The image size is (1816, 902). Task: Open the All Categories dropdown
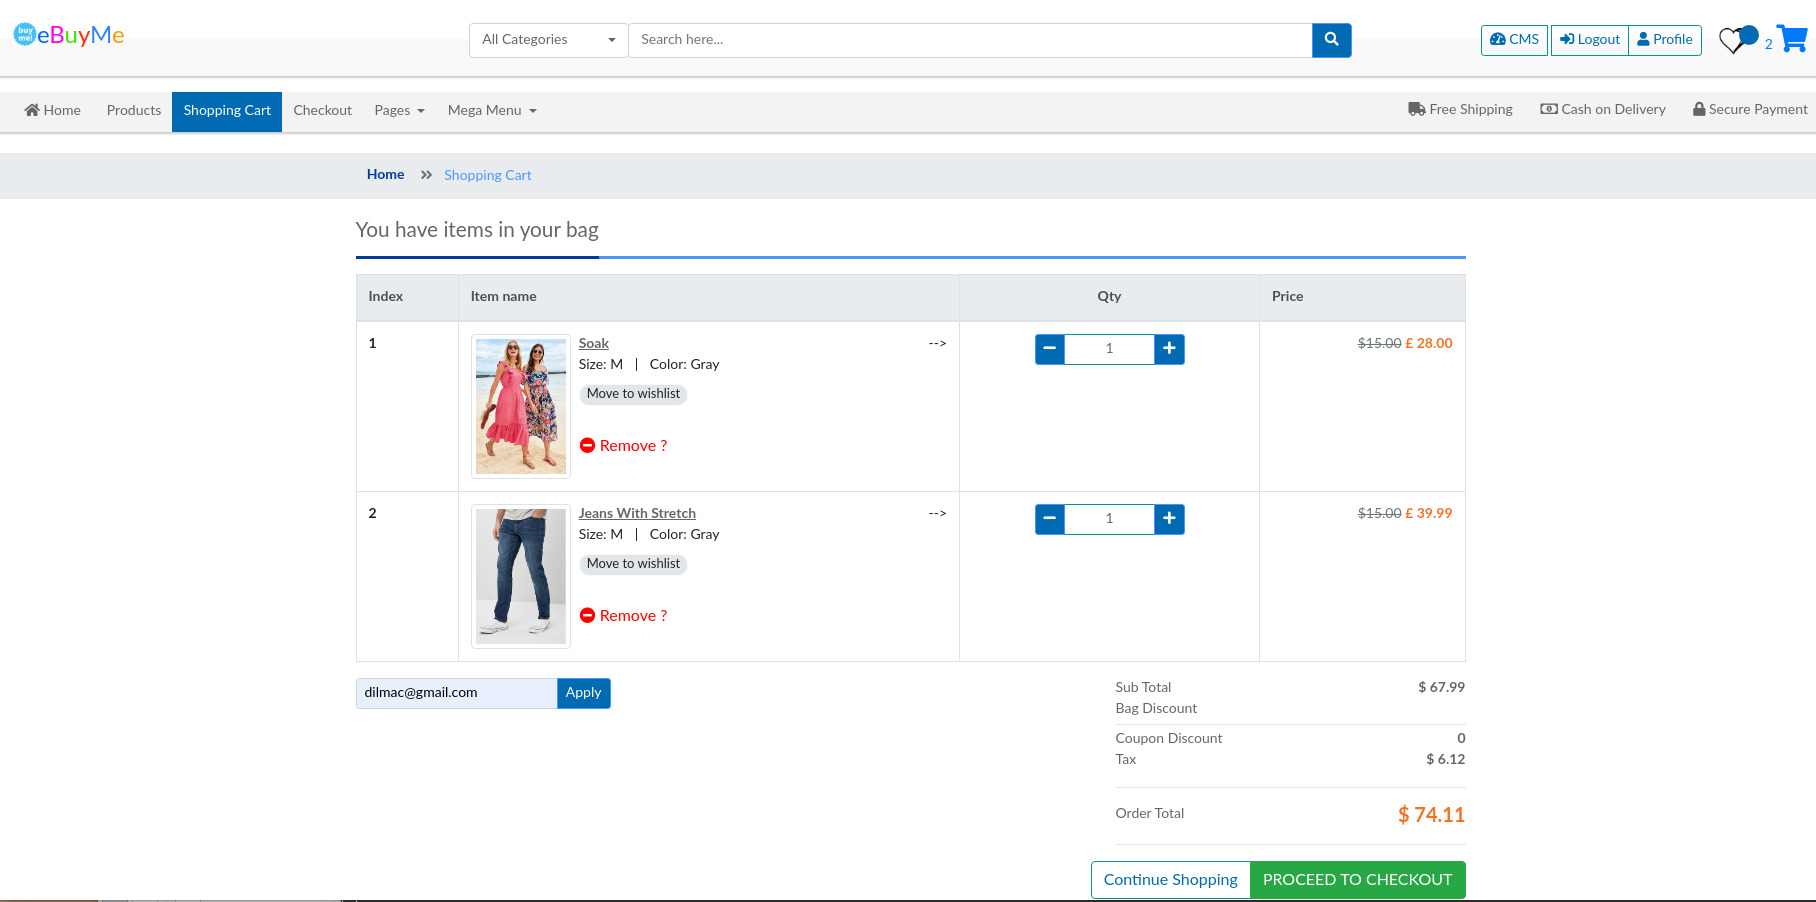point(548,40)
